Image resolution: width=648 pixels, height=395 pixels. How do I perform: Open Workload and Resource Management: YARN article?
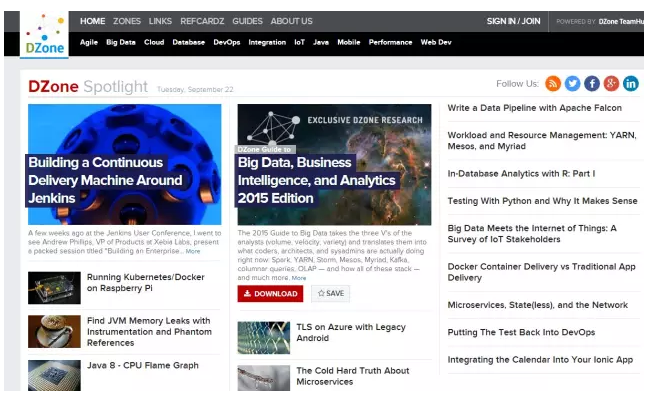tap(542, 140)
